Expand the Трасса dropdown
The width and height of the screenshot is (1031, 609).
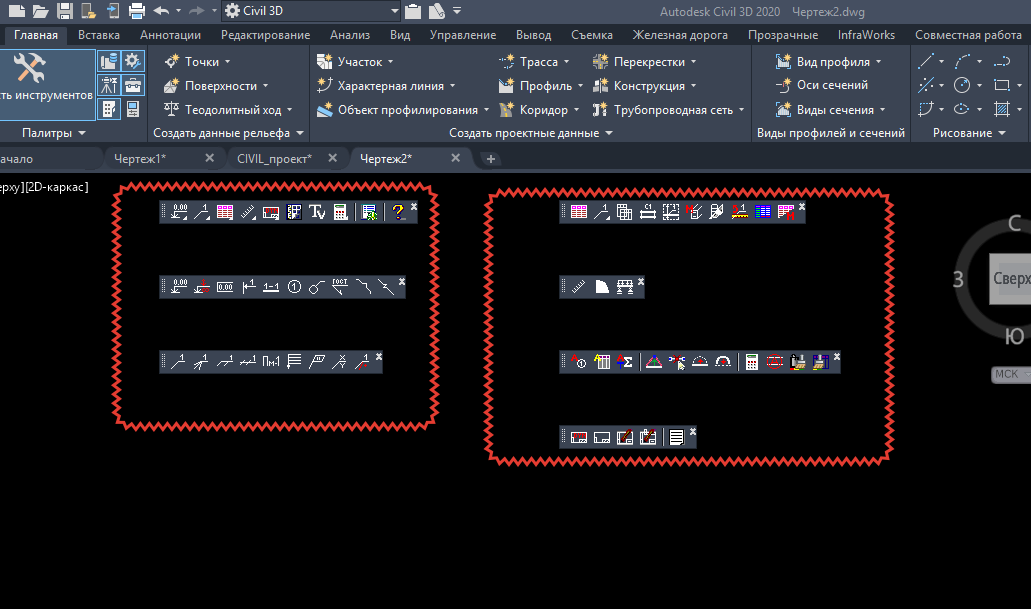566,62
